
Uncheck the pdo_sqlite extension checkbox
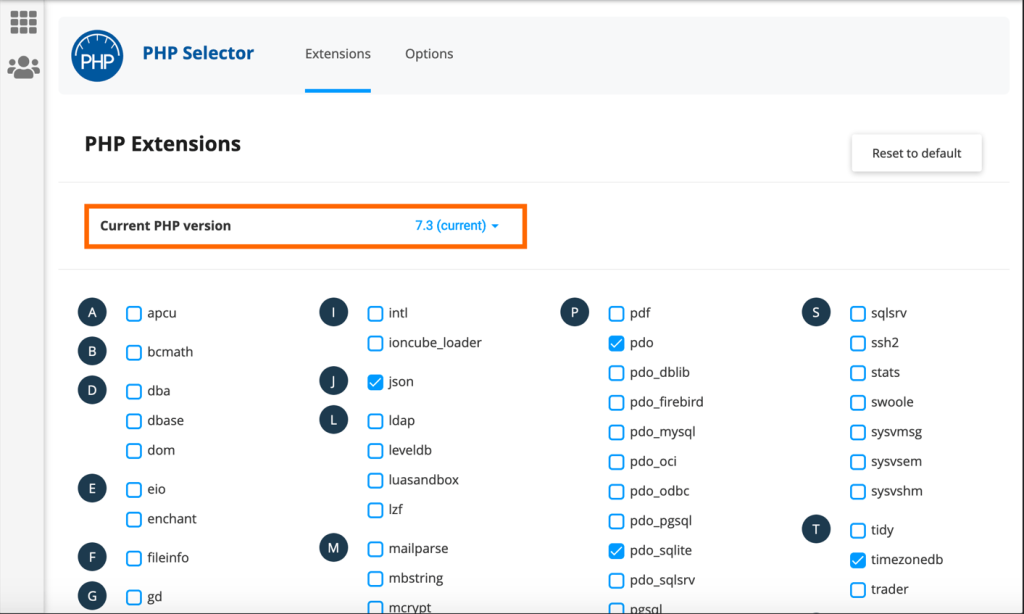(x=616, y=551)
